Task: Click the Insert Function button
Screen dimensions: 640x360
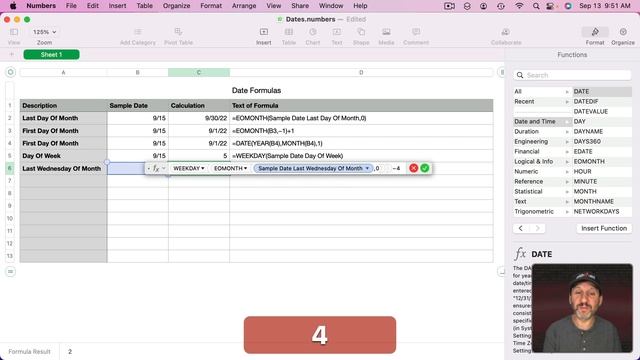Action: click(604, 228)
